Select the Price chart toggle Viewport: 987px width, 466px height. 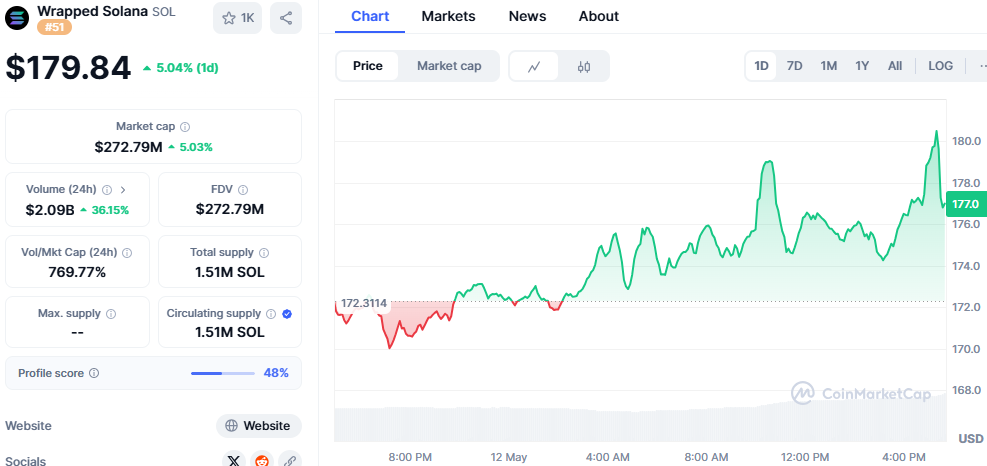point(368,66)
